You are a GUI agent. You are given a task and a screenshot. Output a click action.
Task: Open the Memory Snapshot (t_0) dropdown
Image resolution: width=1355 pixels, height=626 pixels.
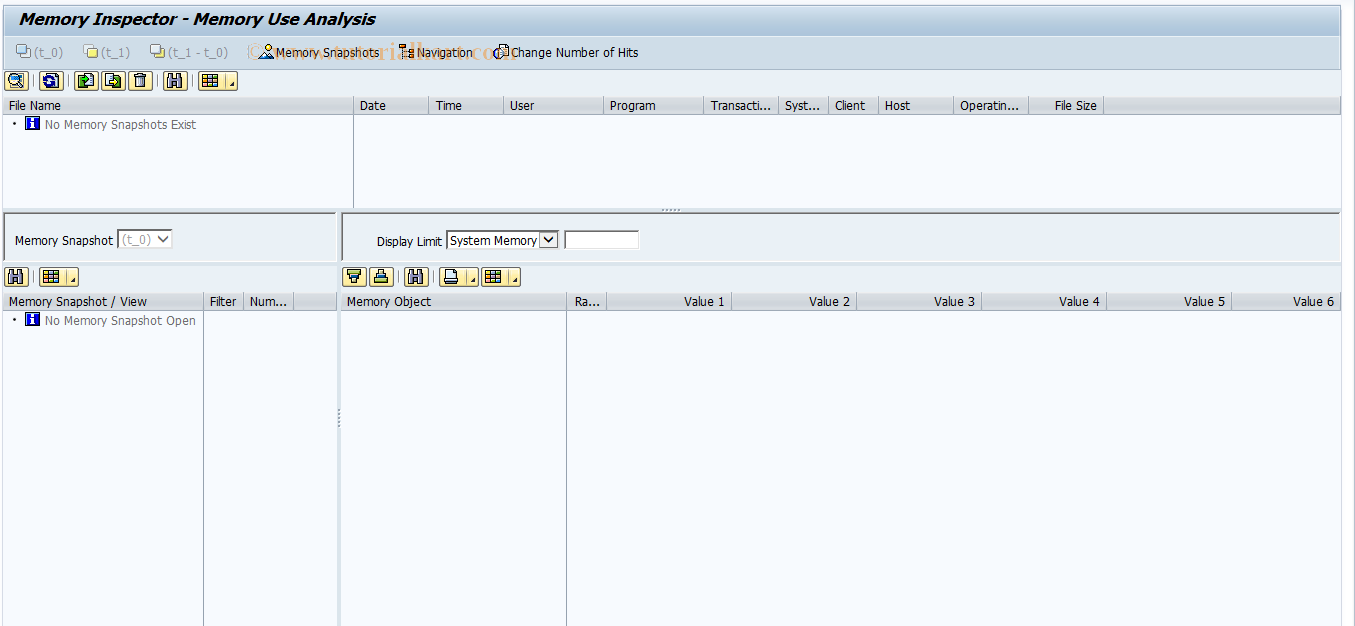[145, 240]
